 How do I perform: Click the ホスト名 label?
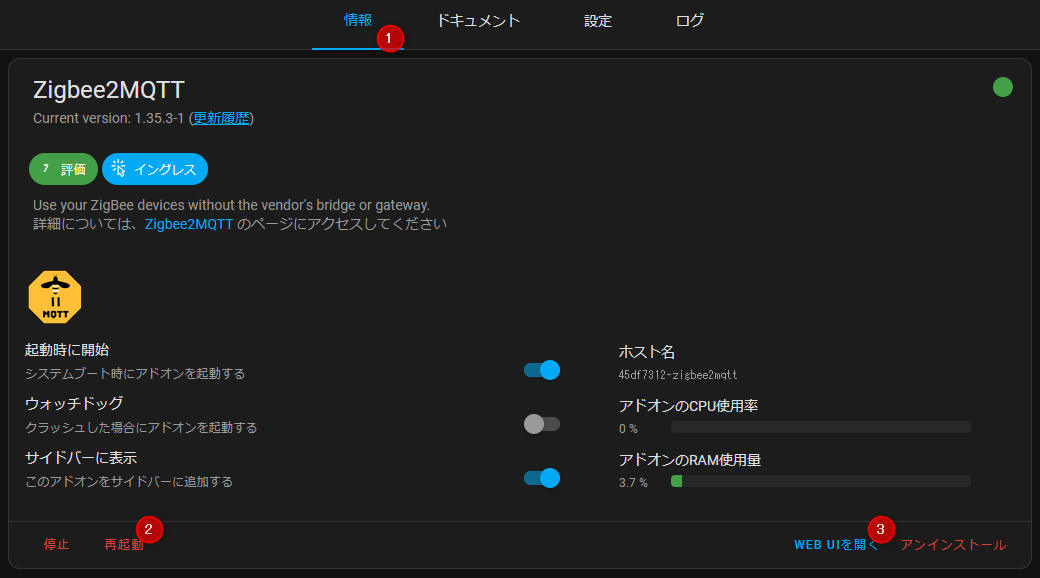pyautogui.click(x=647, y=352)
